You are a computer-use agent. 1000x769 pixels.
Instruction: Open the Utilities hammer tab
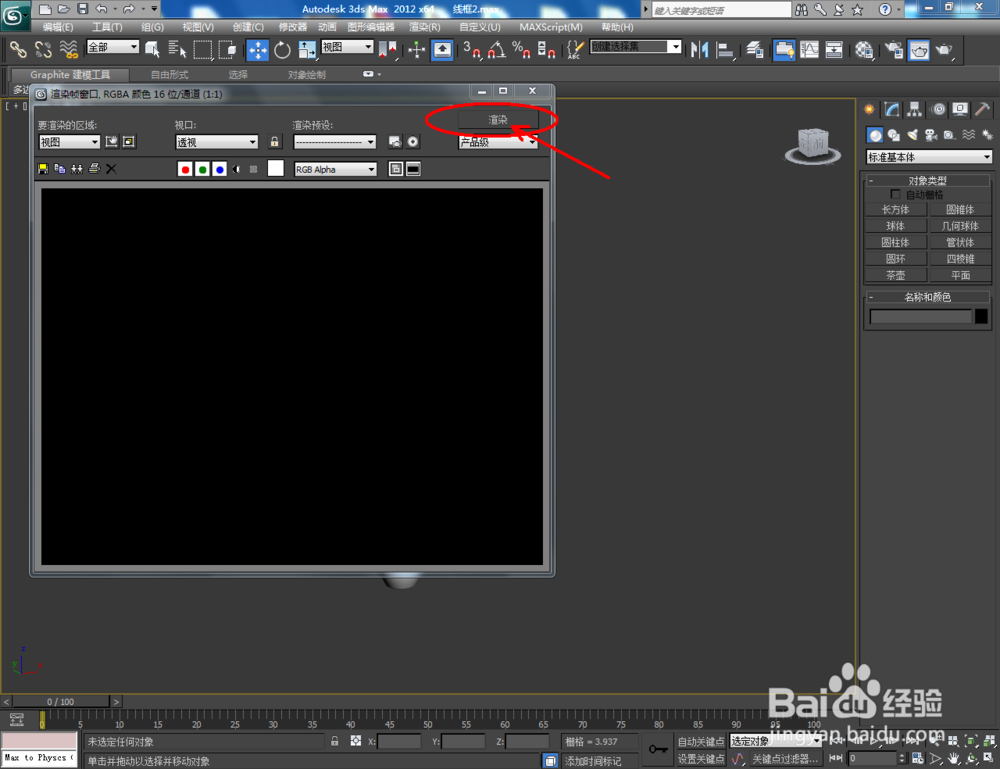(982, 110)
